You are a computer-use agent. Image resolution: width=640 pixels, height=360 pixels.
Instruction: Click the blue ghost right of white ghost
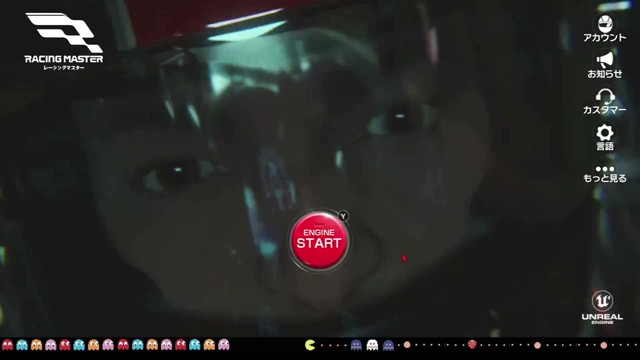click(388, 345)
